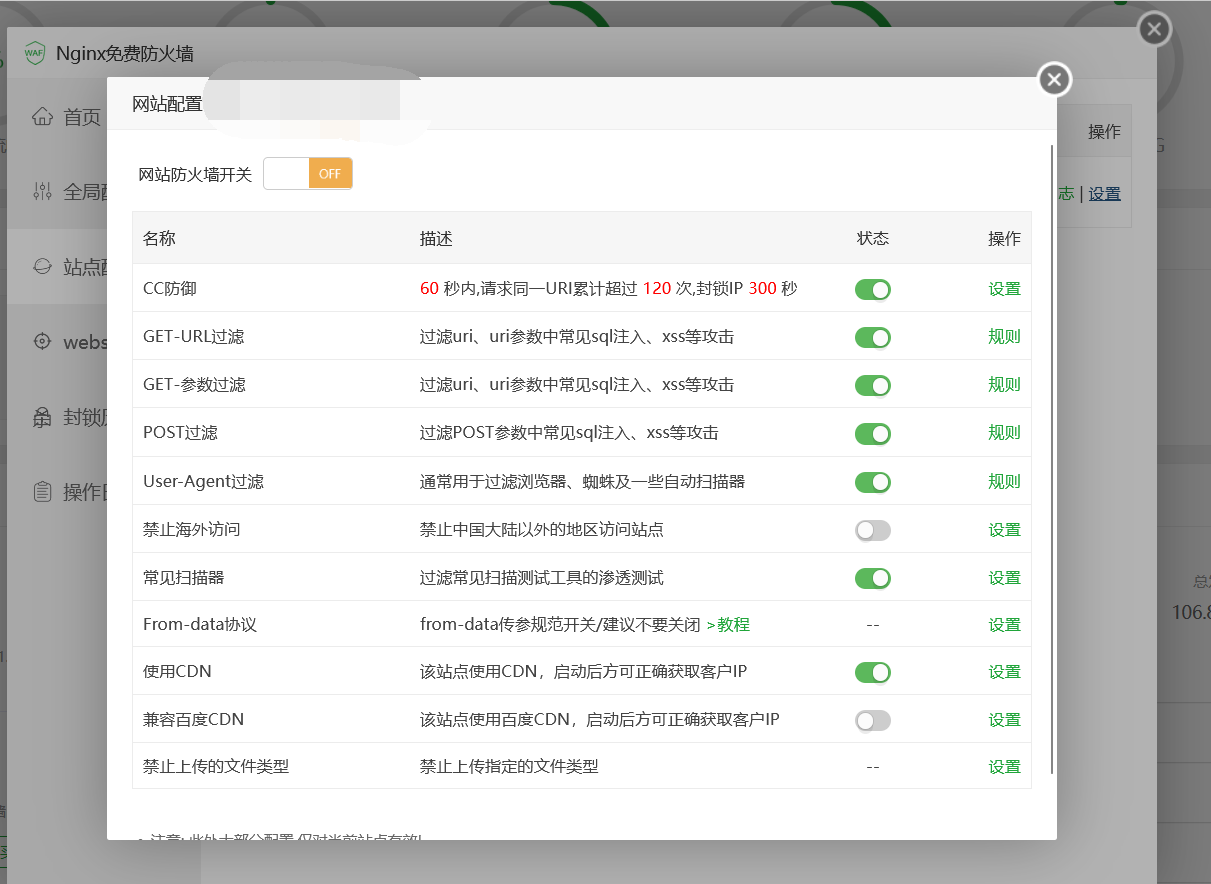Click the 名称 column header
The height and width of the screenshot is (884, 1211).
point(160,239)
